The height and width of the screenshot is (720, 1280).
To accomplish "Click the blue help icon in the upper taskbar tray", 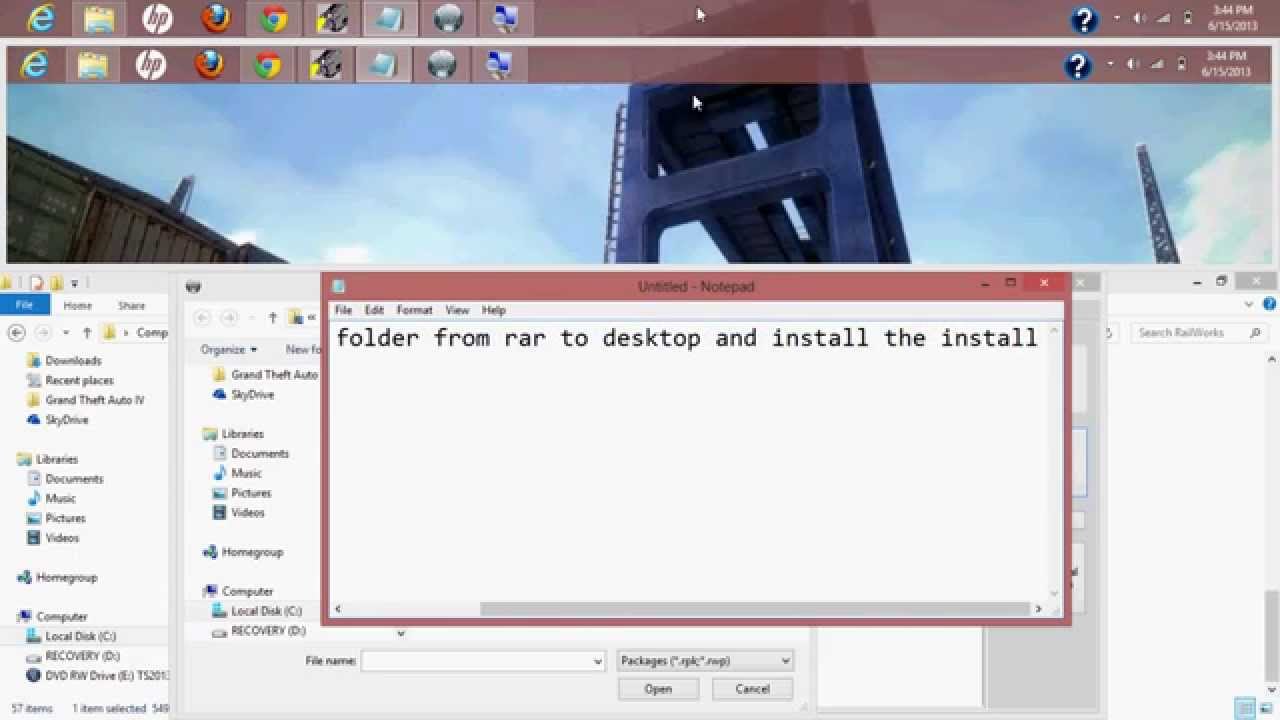I will (1084, 19).
